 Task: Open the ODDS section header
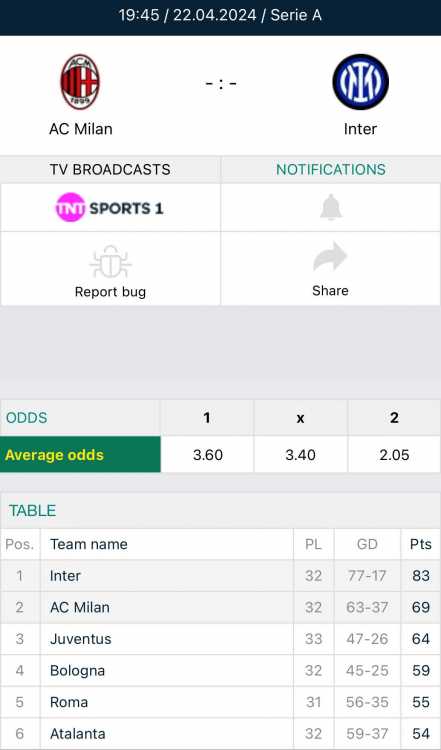pyautogui.click(x=27, y=418)
